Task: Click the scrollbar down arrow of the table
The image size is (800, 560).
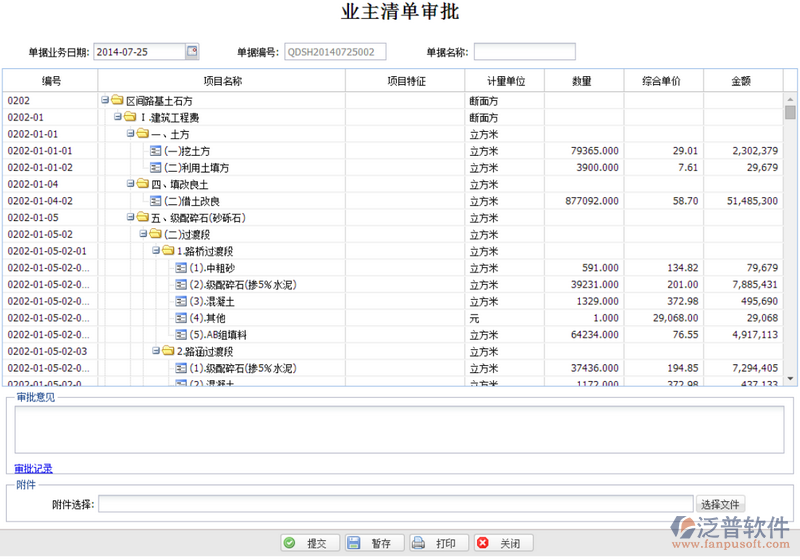Action: click(x=790, y=378)
